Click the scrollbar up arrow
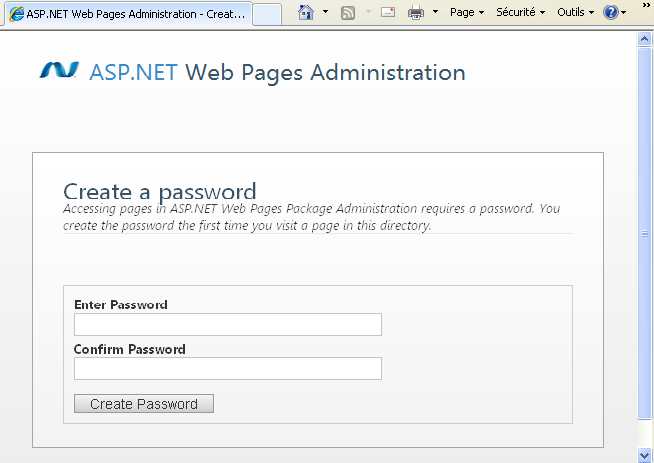The image size is (654, 463). (x=645, y=39)
